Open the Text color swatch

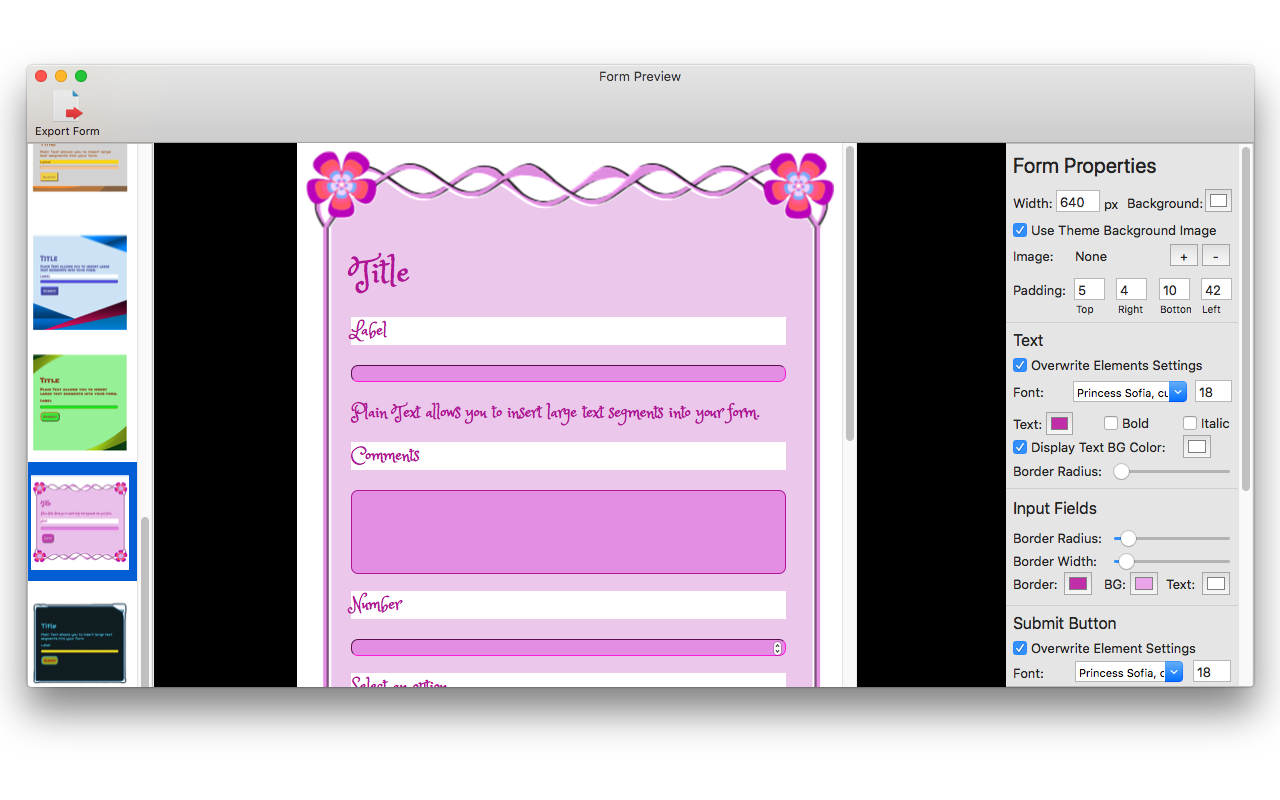tap(1059, 423)
